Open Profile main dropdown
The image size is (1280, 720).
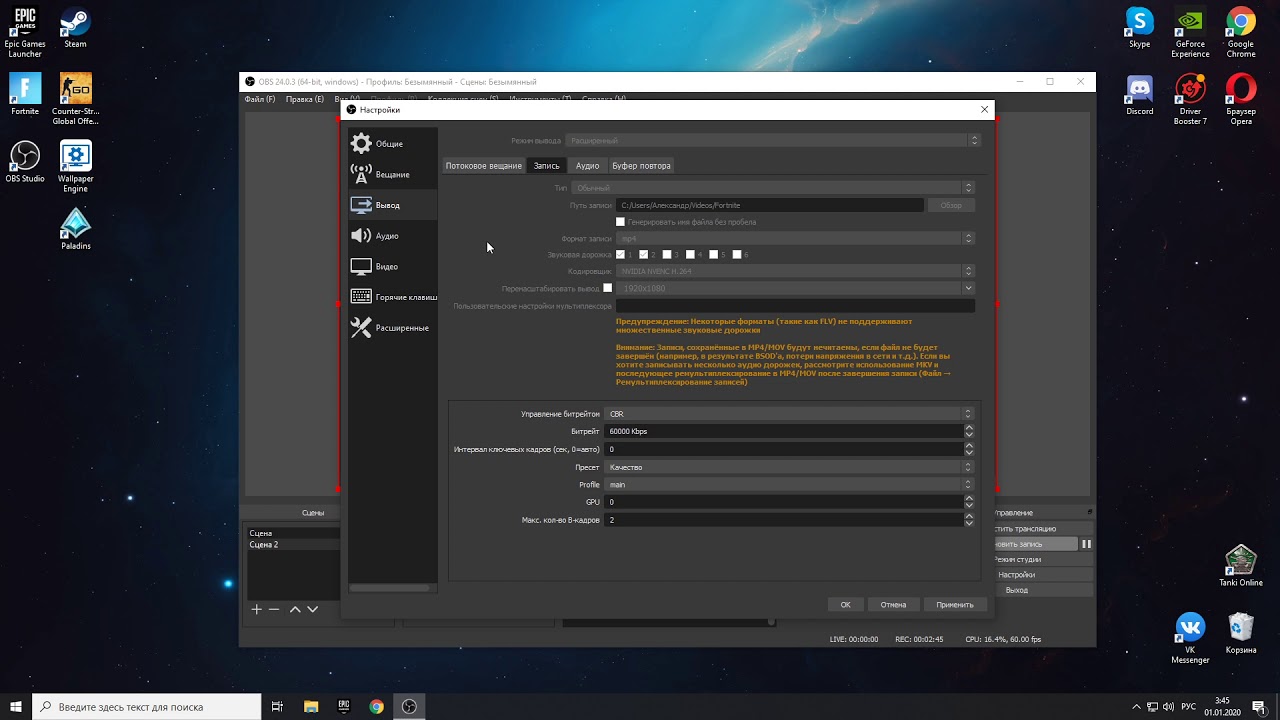[x=789, y=485]
